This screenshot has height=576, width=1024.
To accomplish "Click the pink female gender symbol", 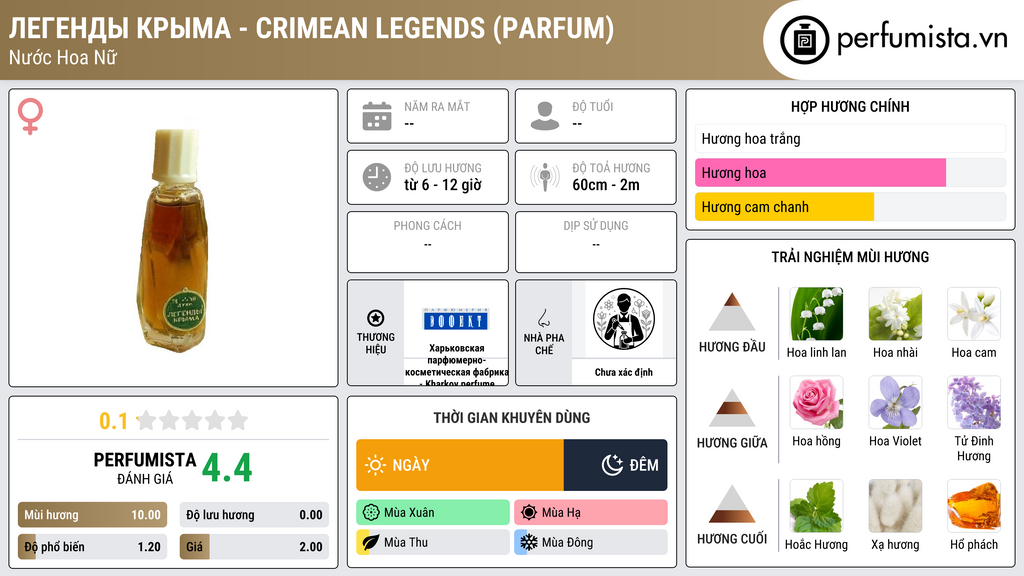I will [x=30, y=116].
